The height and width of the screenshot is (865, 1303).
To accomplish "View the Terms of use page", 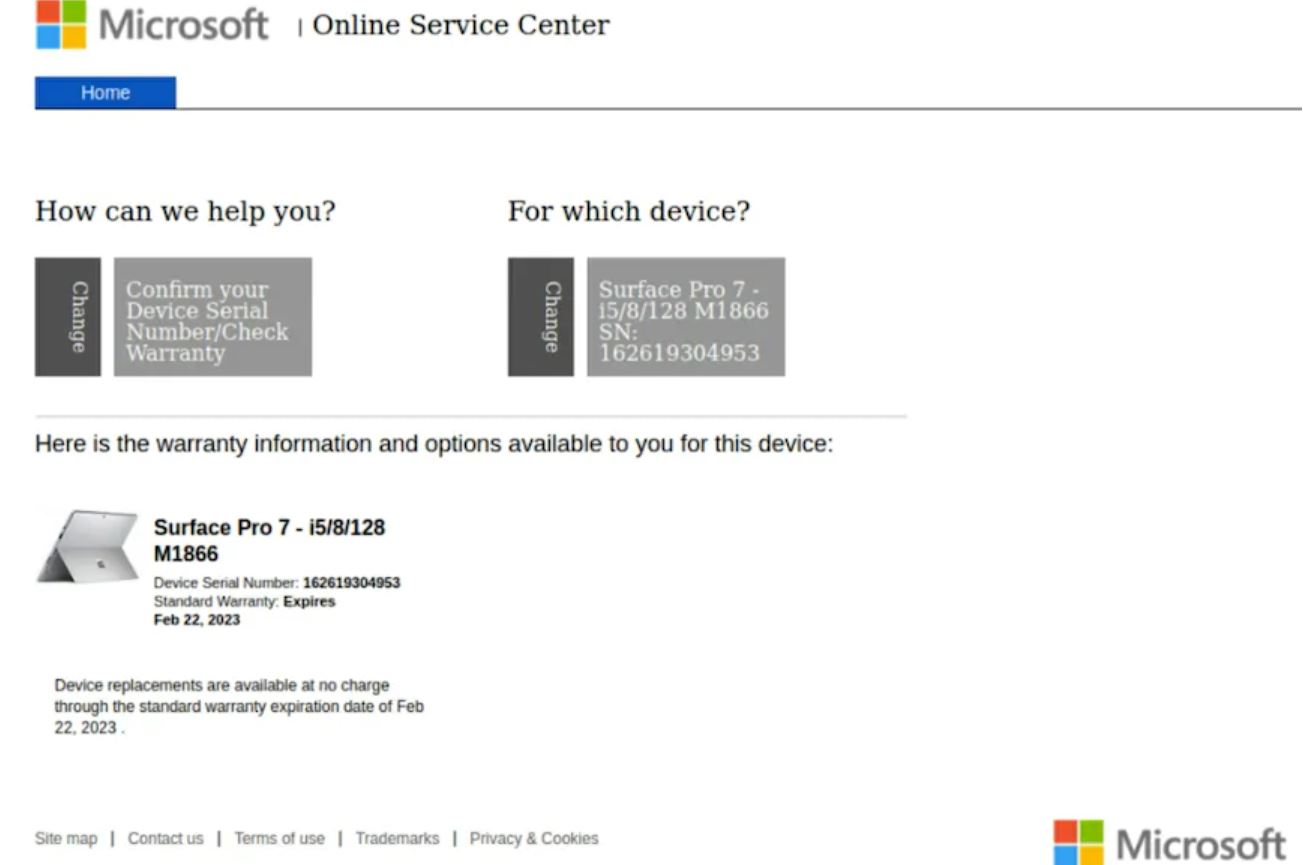I will tap(279, 838).
